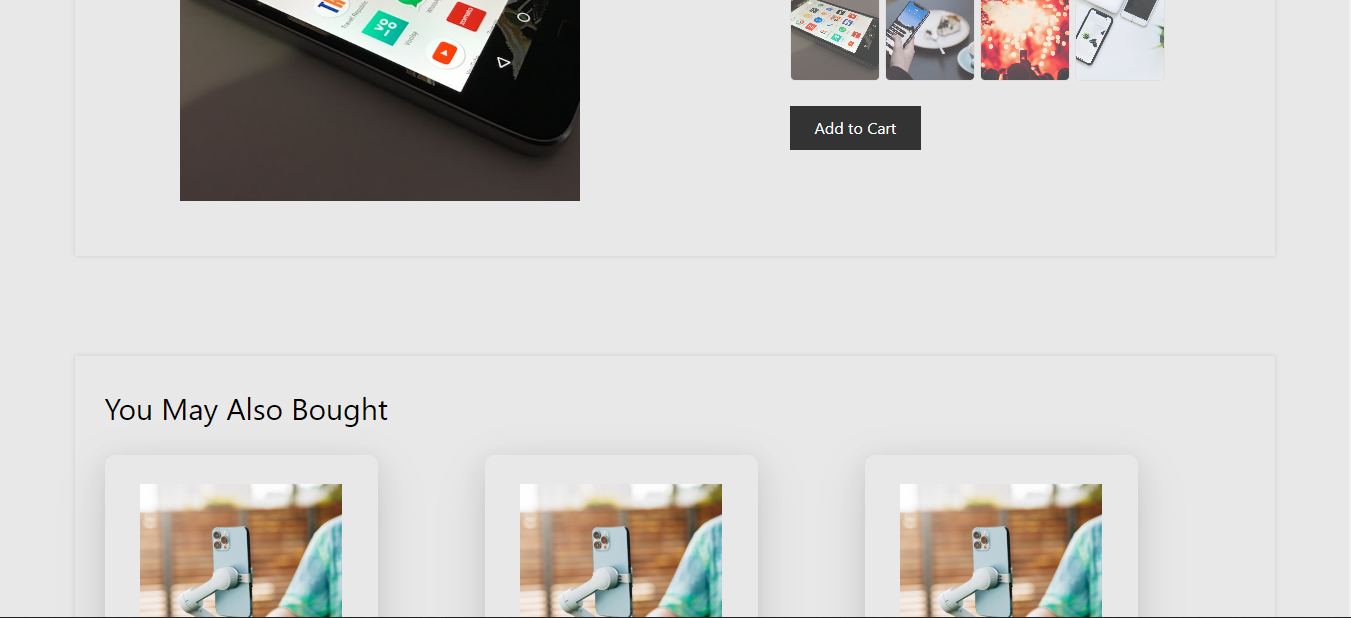
Task: Click the You May Also Bought heading
Action: click(x=246, y=410)
